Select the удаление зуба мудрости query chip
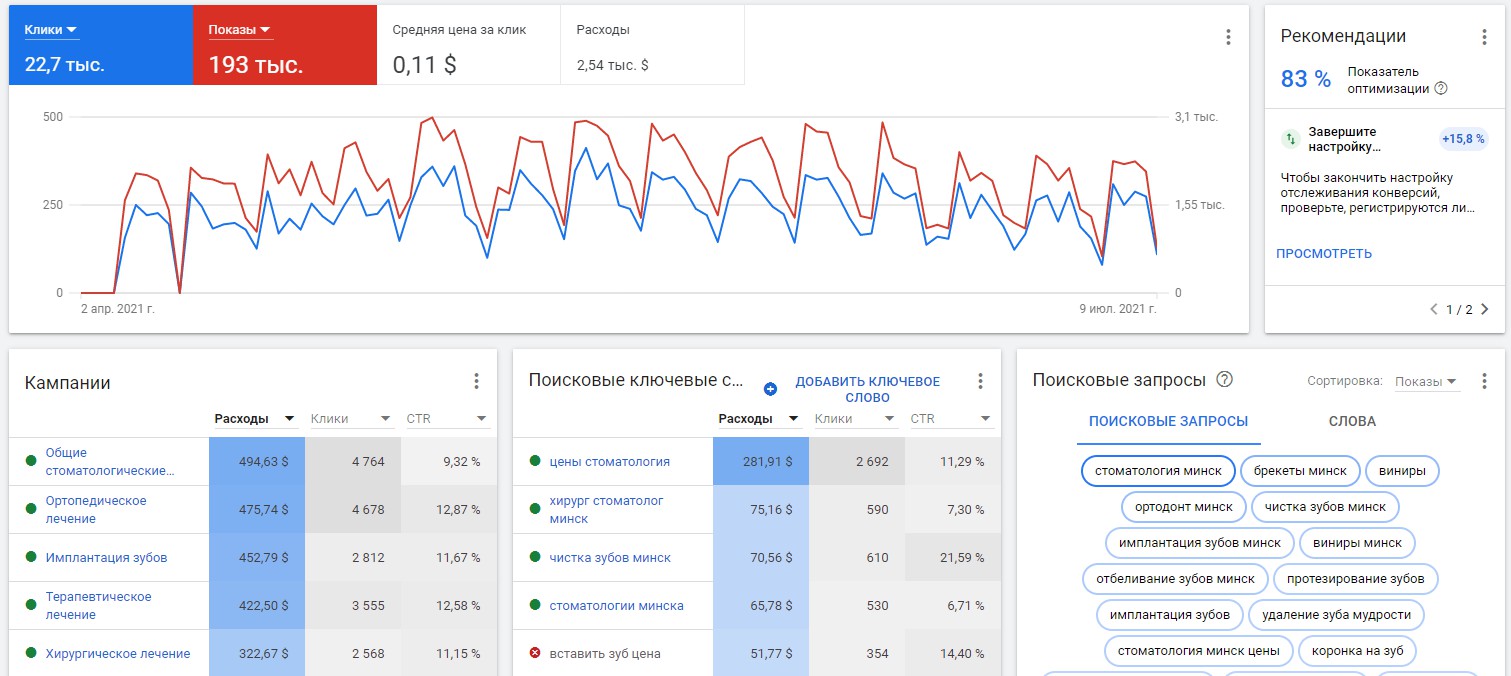Image resolution: width=1511 pixels, height=676 pixels. 1337,615
